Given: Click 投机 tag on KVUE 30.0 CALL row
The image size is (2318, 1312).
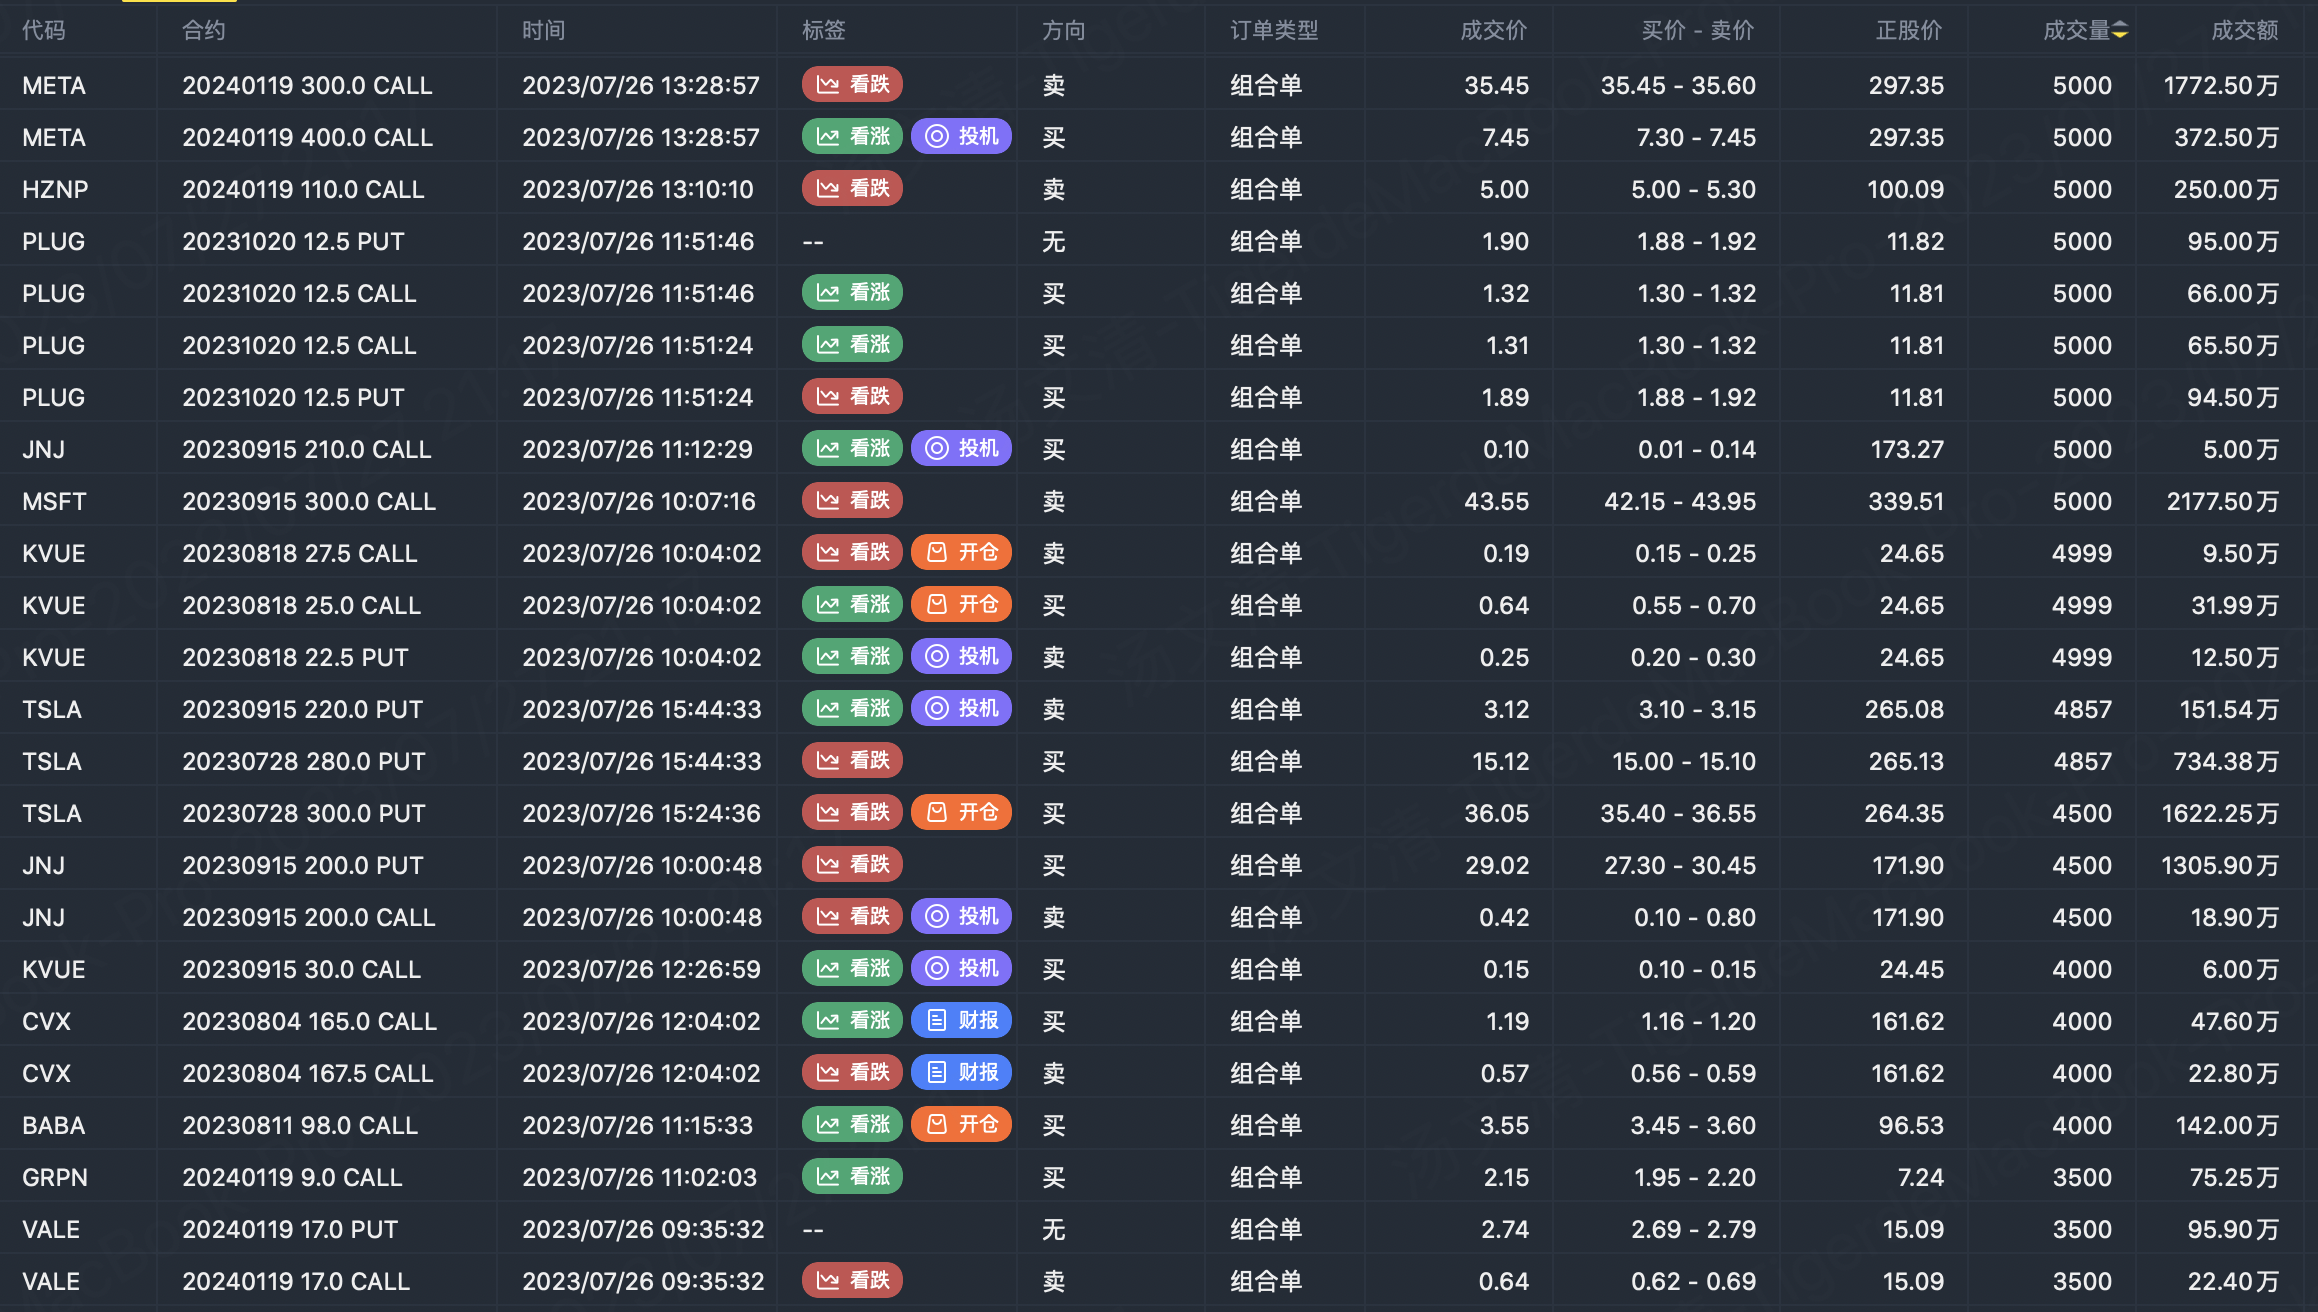Looking at the screenshot, I should pos(961,969).
